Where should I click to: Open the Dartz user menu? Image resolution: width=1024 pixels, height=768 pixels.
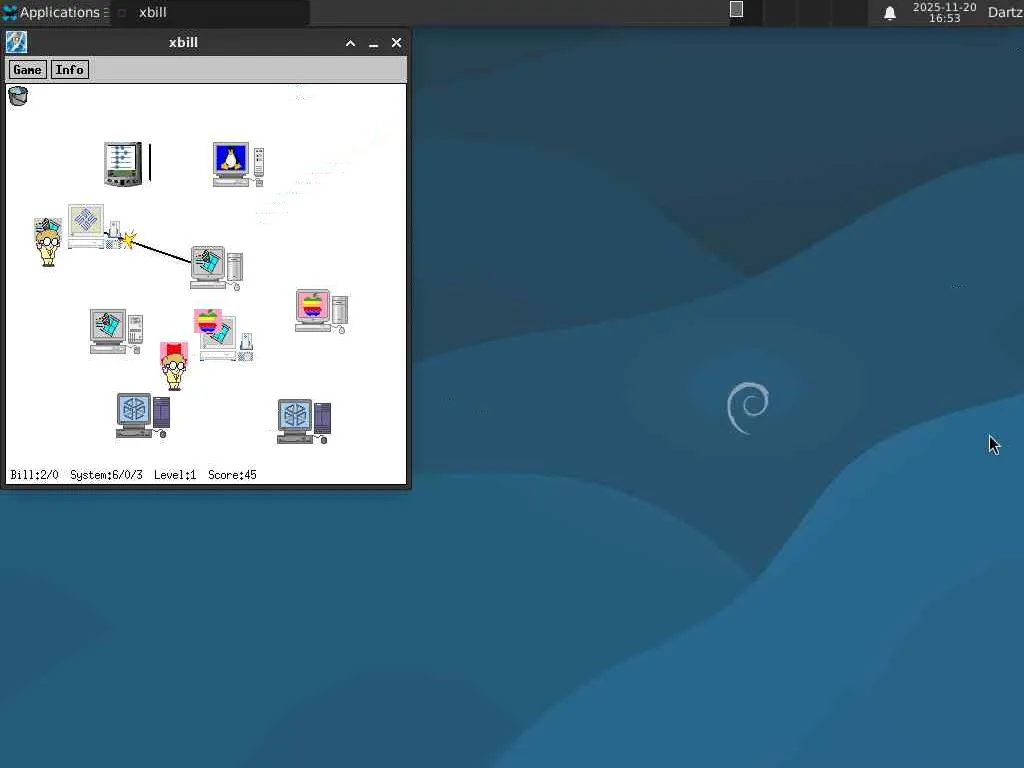[x=1006, y=12]
